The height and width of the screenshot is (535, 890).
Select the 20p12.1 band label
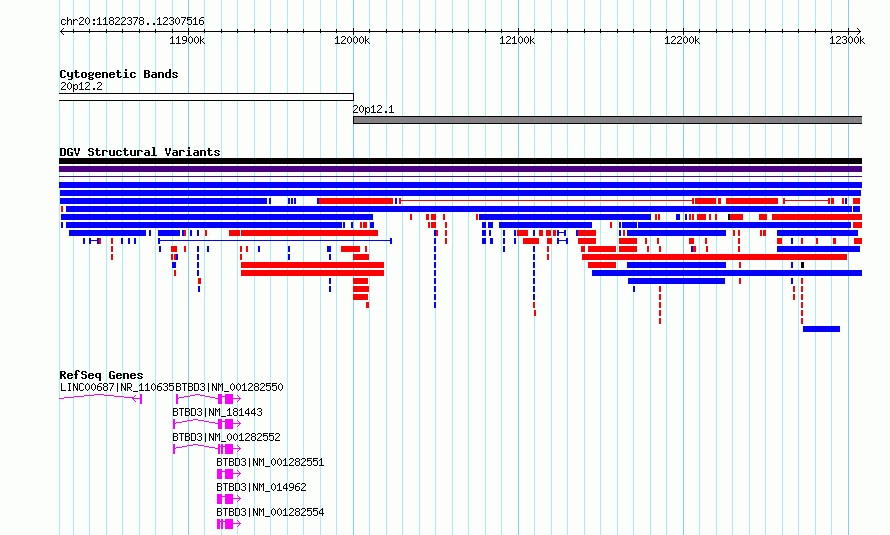coord(373,109)
